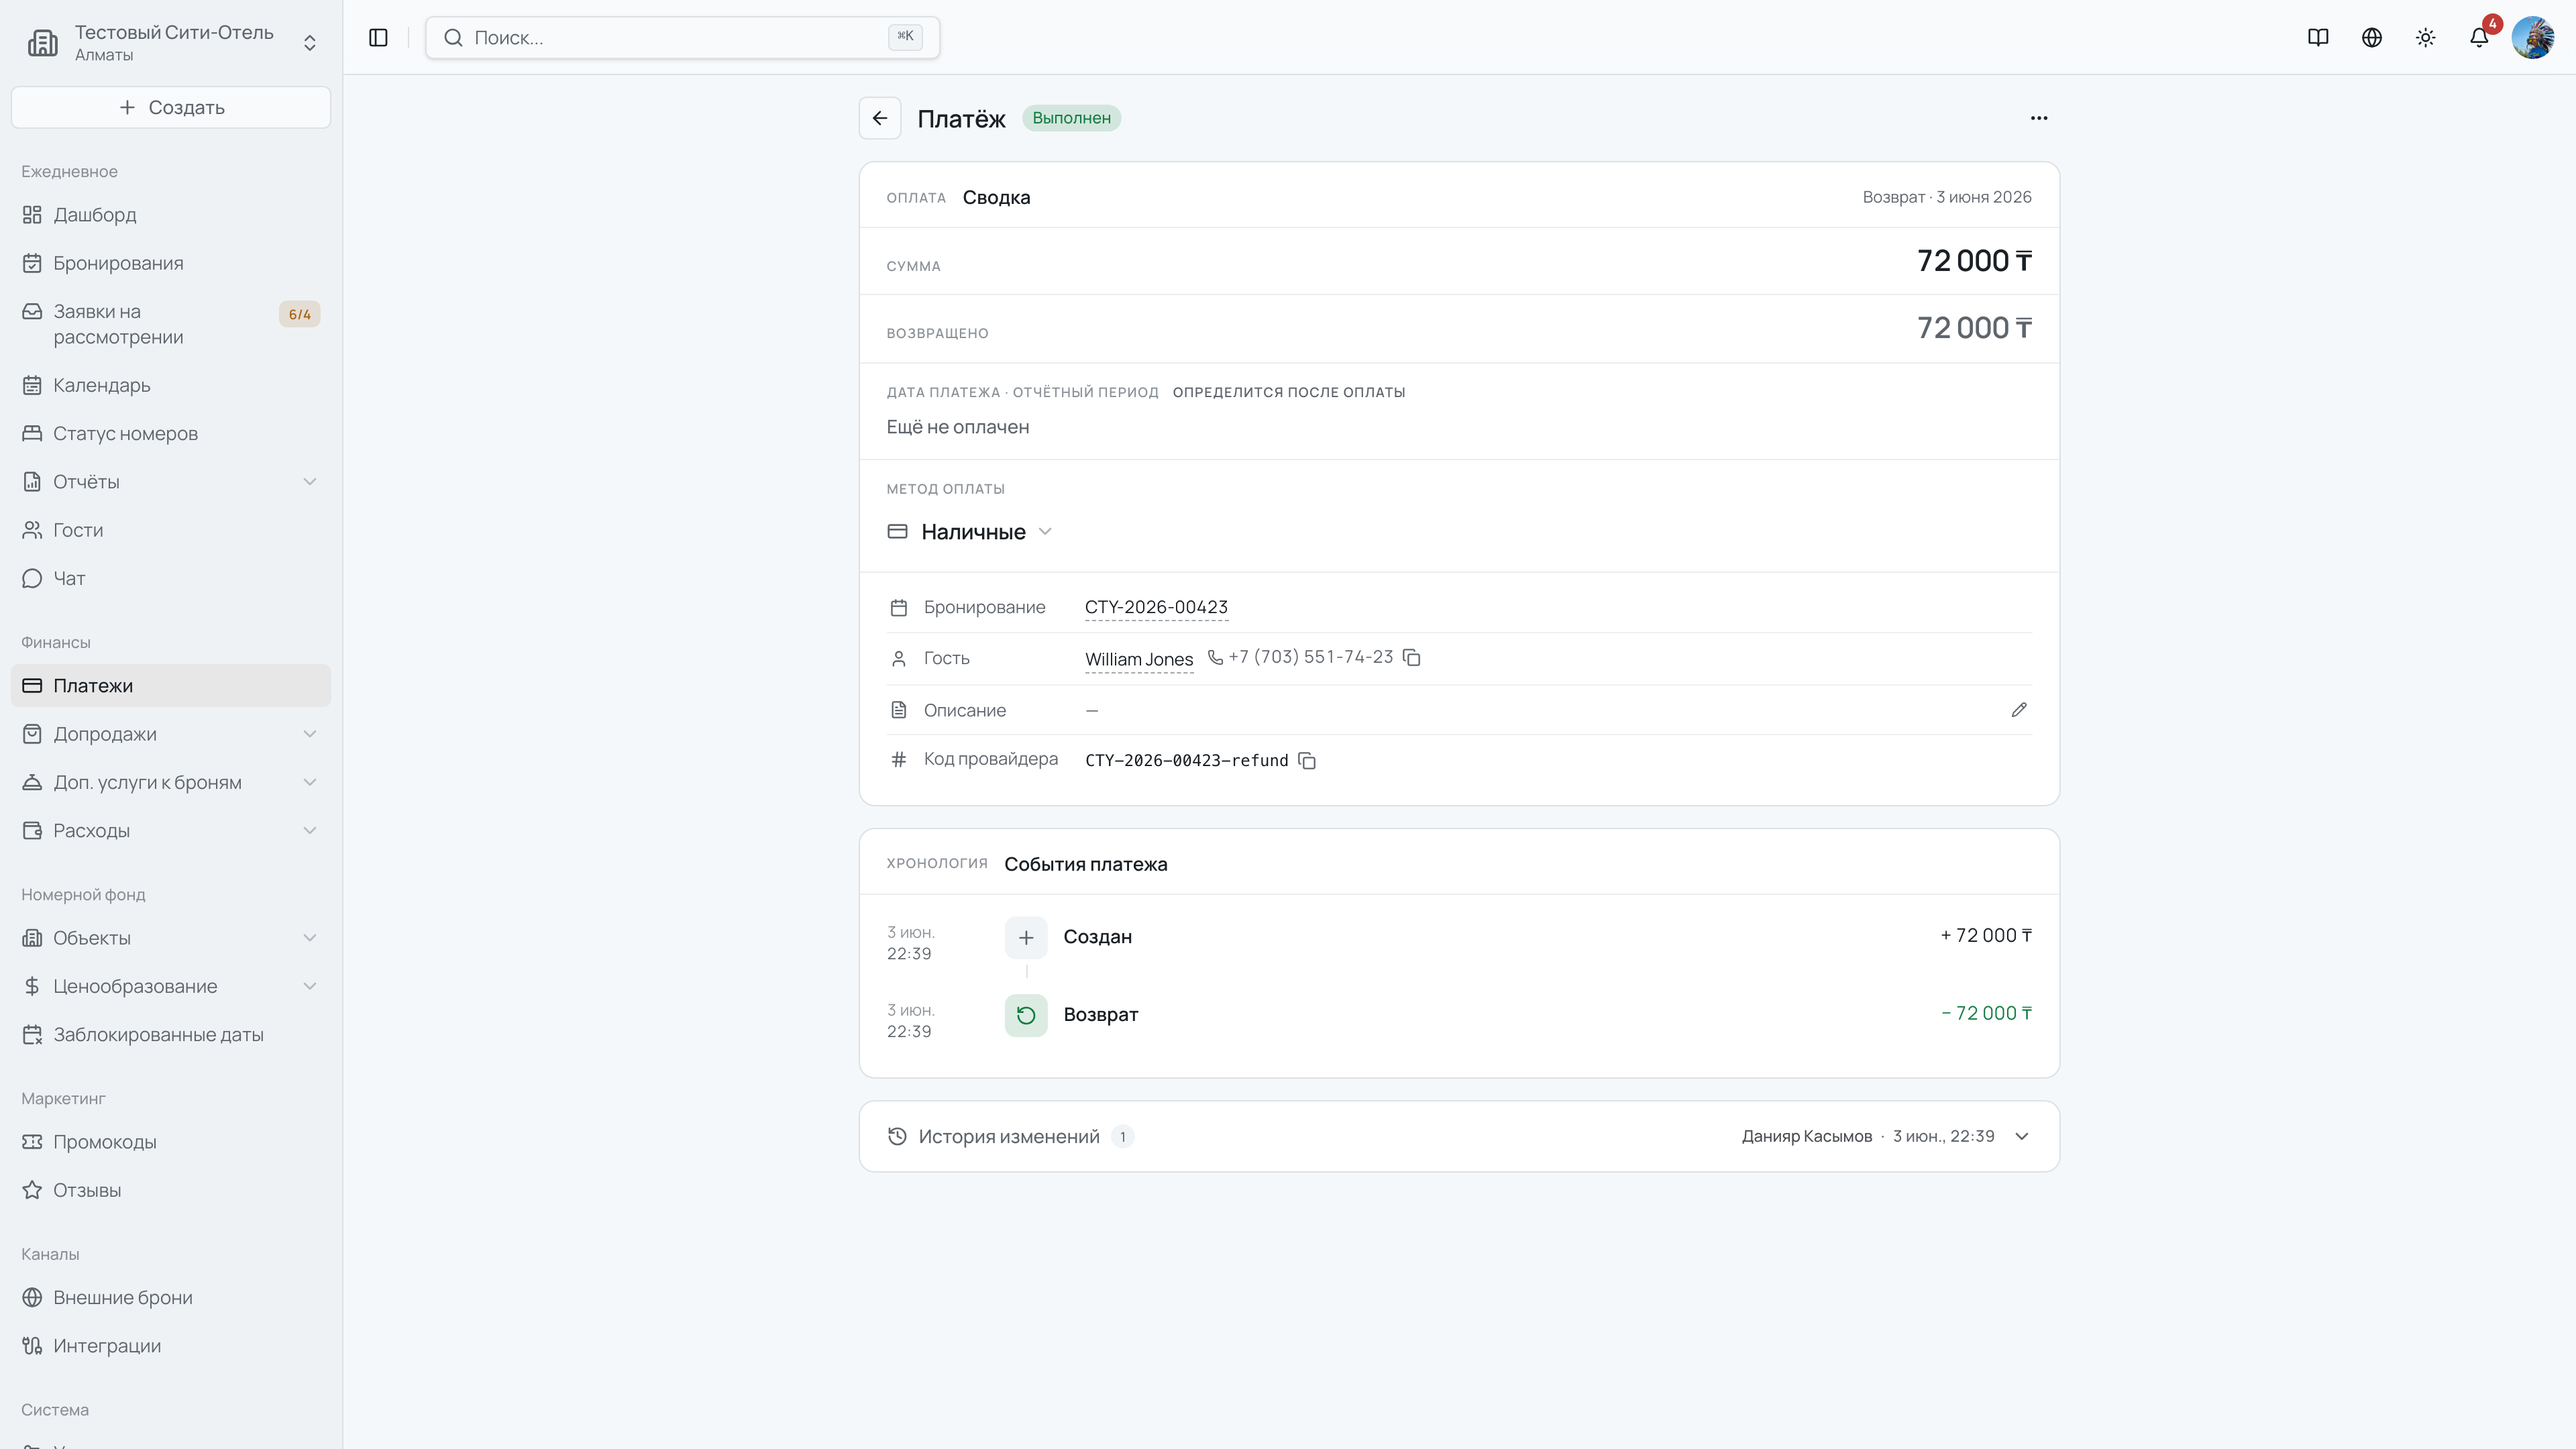2576x1449 pixels.
Task: Click provider code CTY-2026-00423-refund text
Action: pyautogui.click(x=1187, y=761)
